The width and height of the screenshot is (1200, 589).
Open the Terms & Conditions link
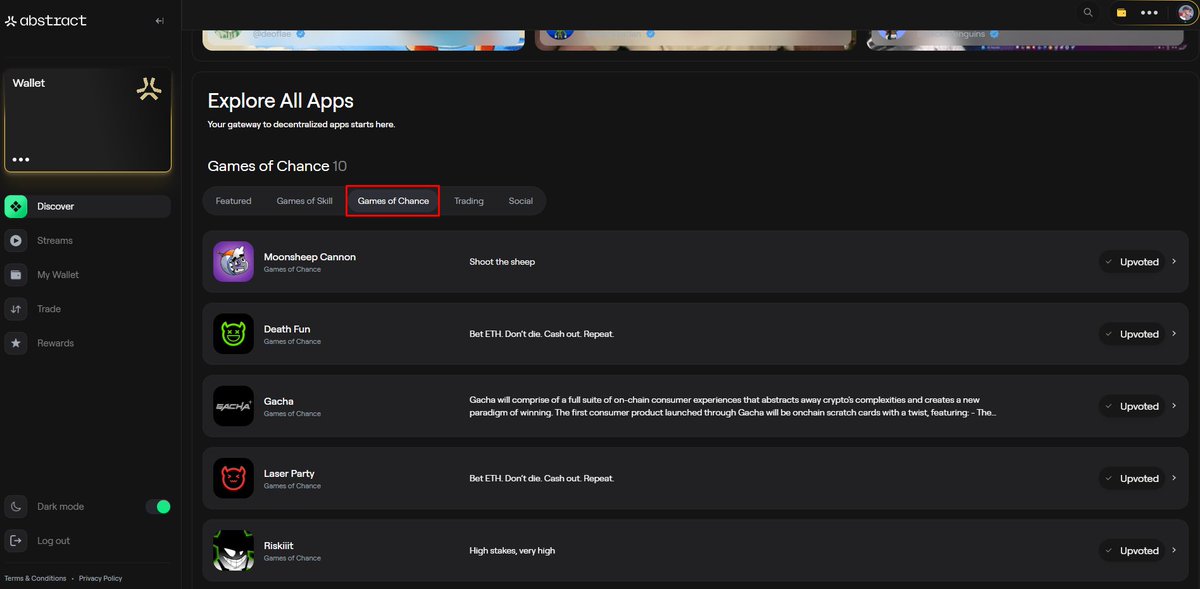click(x=35, y=578)
